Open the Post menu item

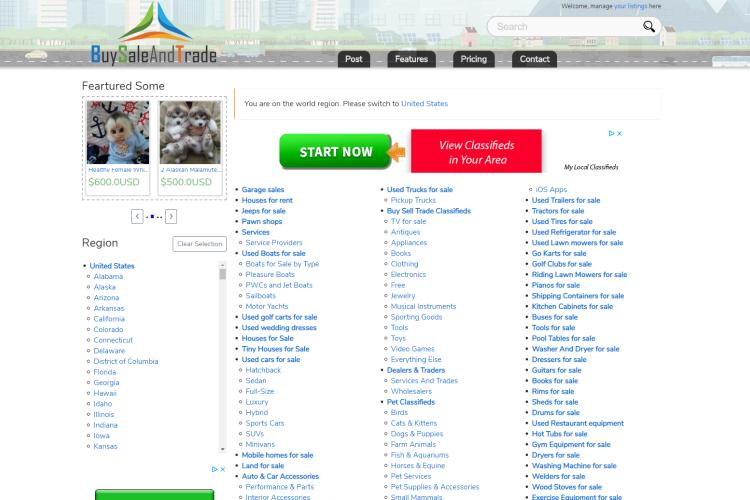pos(354,59)
